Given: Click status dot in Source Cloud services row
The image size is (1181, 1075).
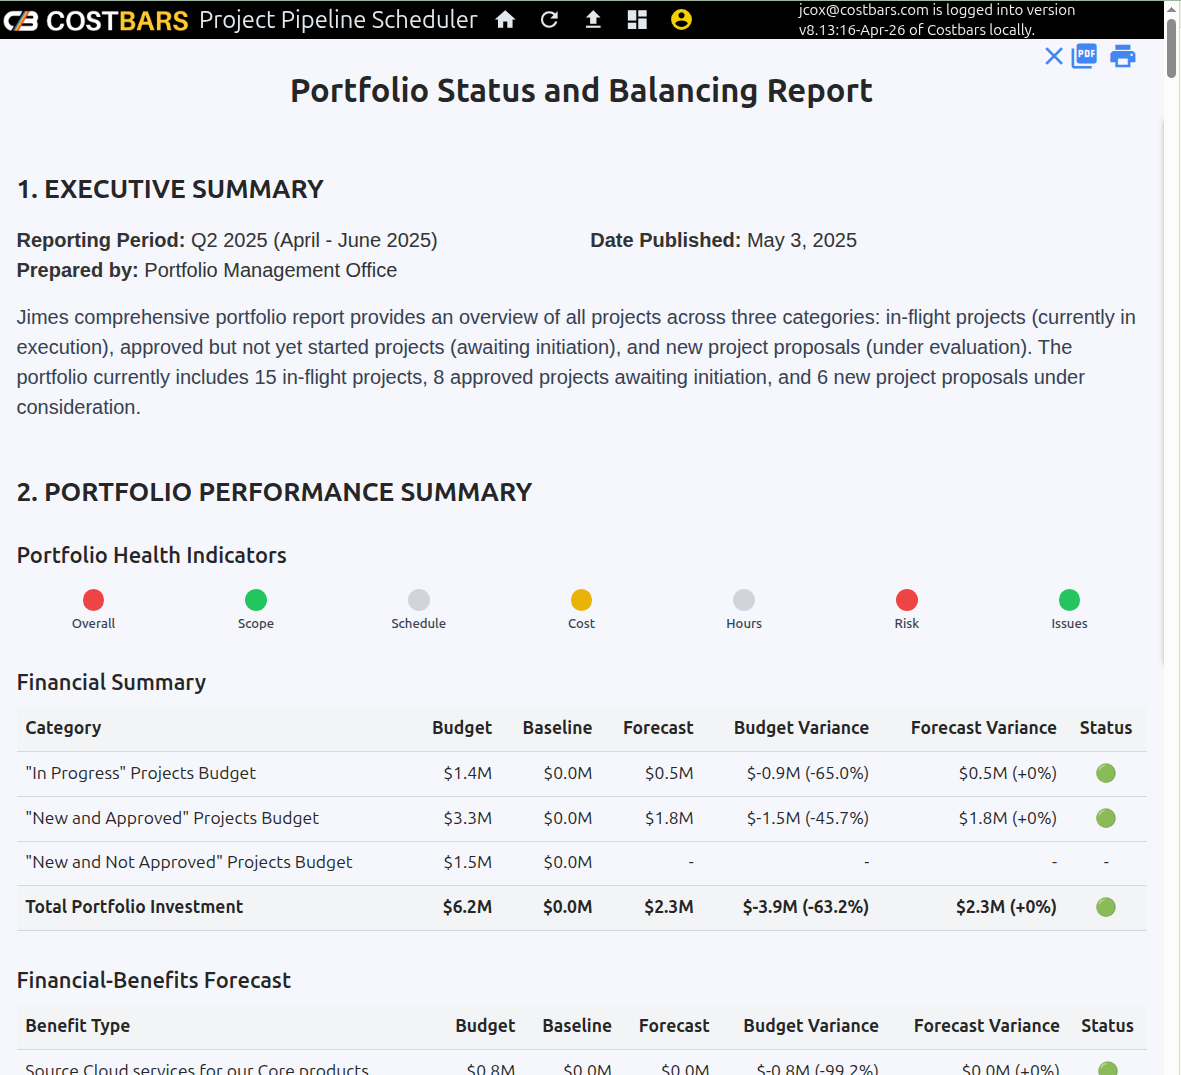Looking at the screenshot, I should click(1107, 1068).
